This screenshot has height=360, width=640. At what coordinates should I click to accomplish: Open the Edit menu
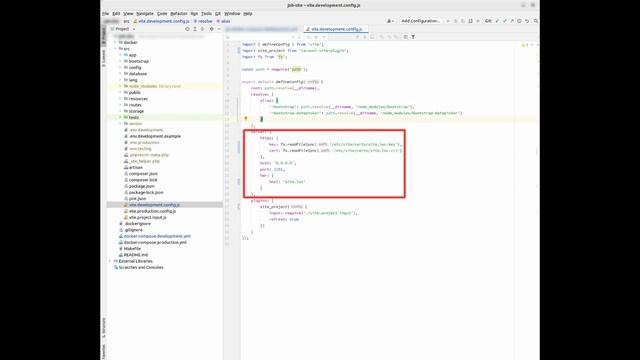[116, 13]
